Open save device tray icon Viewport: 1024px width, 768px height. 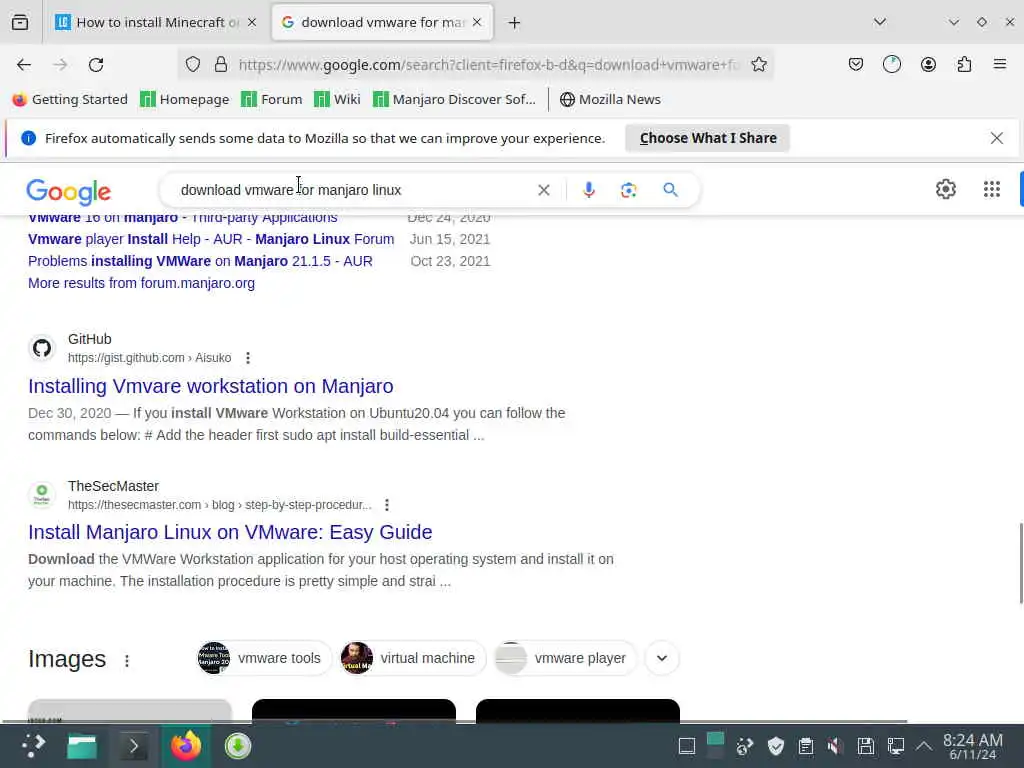point(865,746)
